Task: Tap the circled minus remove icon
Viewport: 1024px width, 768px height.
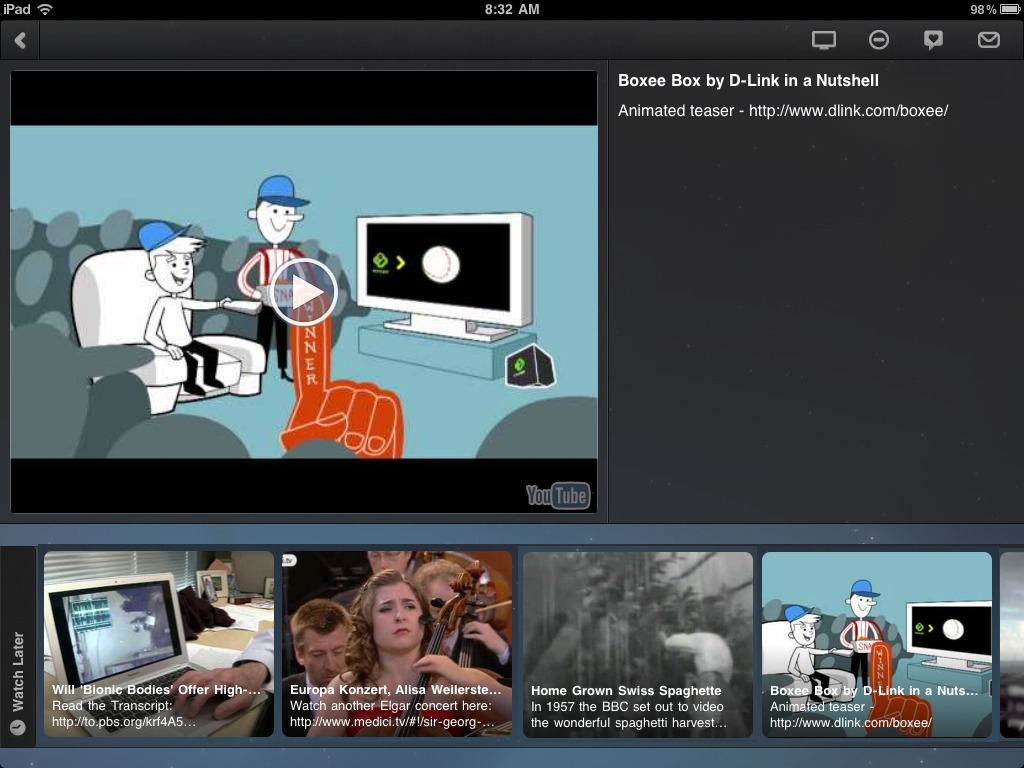Action: 878,40
